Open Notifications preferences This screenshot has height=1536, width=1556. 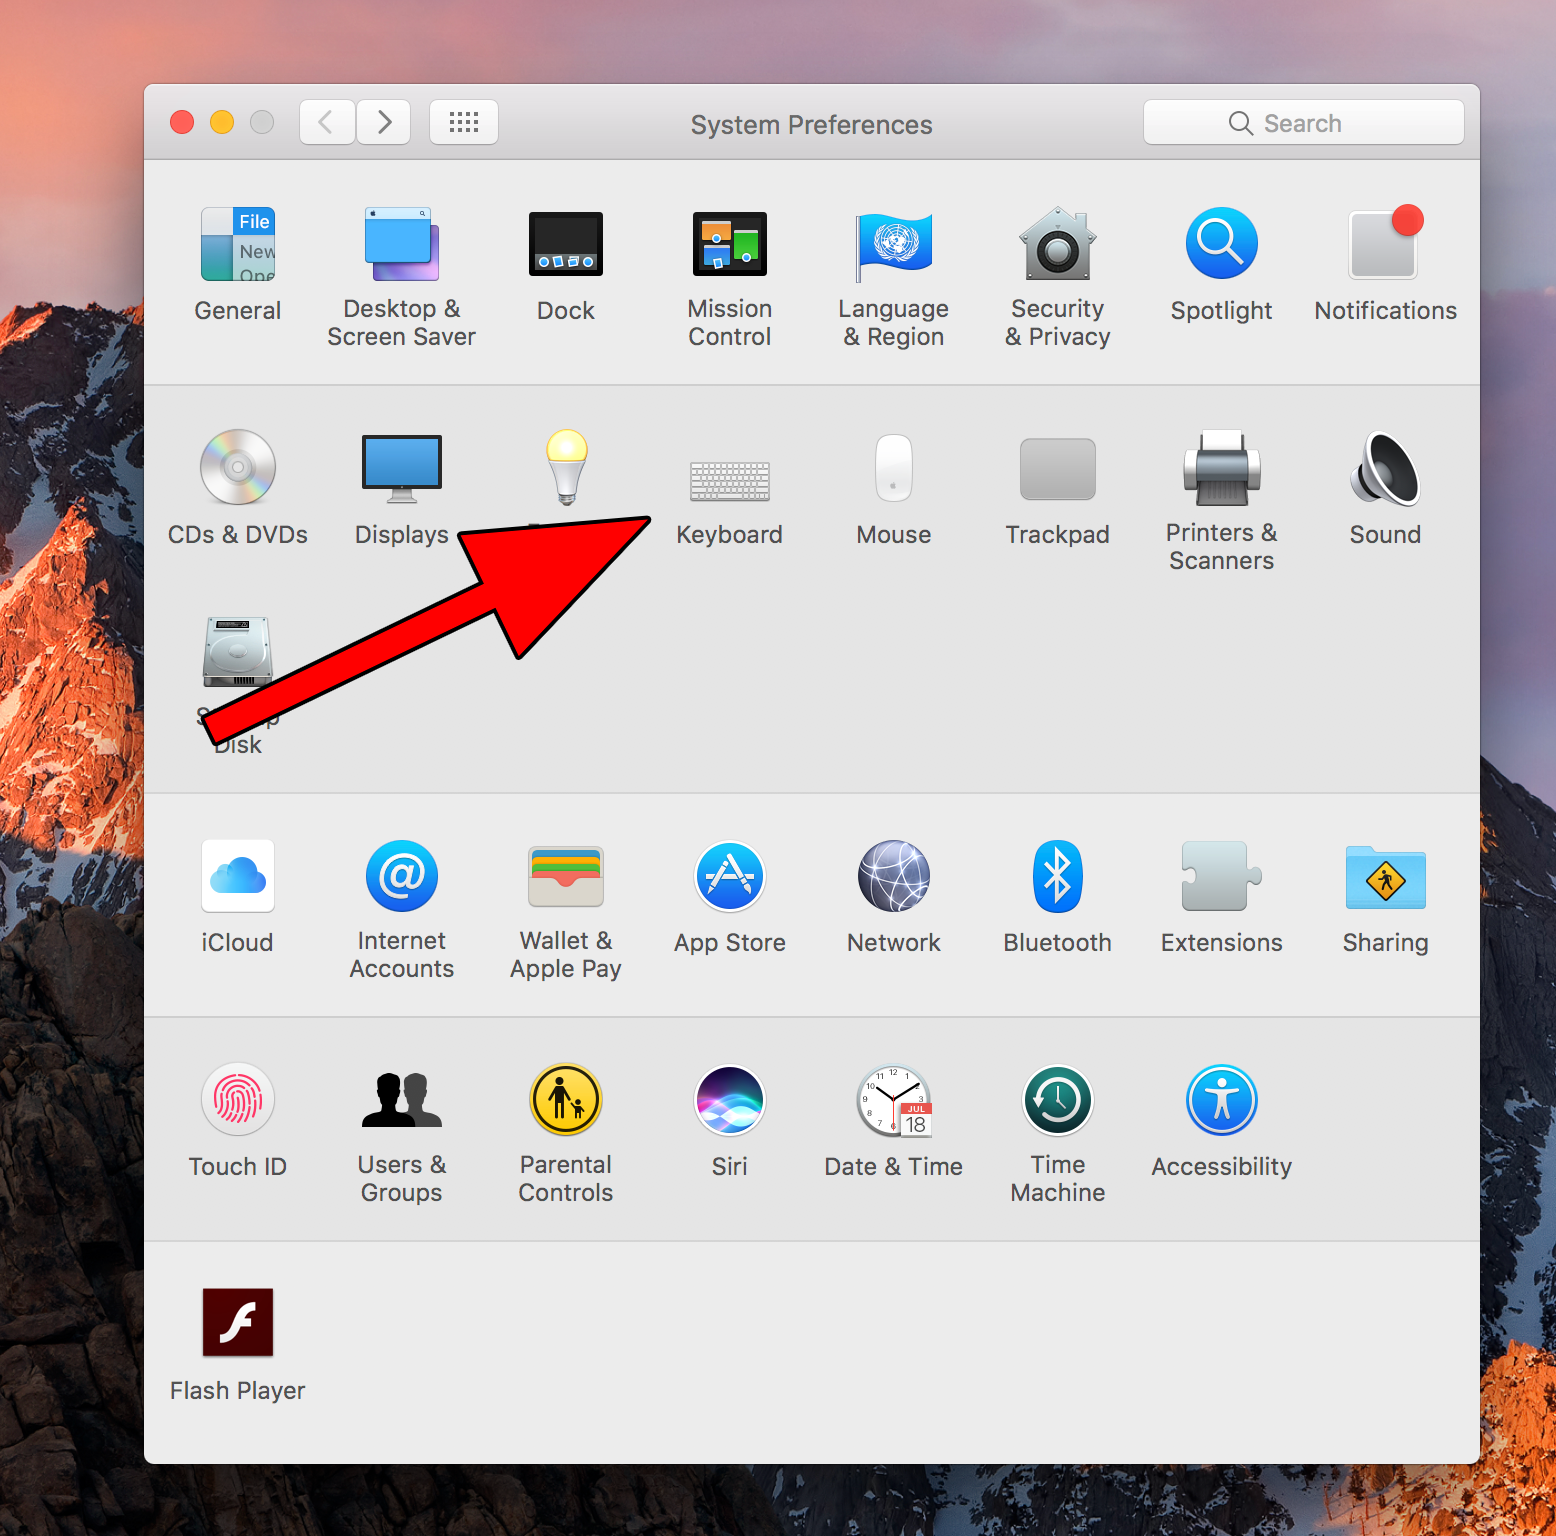(x=1385, y=245)
